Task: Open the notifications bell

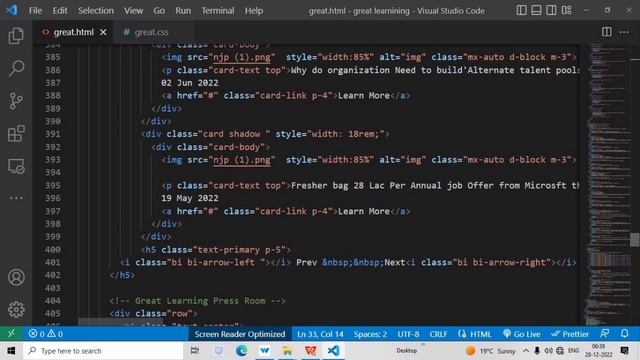Action: tap(624, 333)
